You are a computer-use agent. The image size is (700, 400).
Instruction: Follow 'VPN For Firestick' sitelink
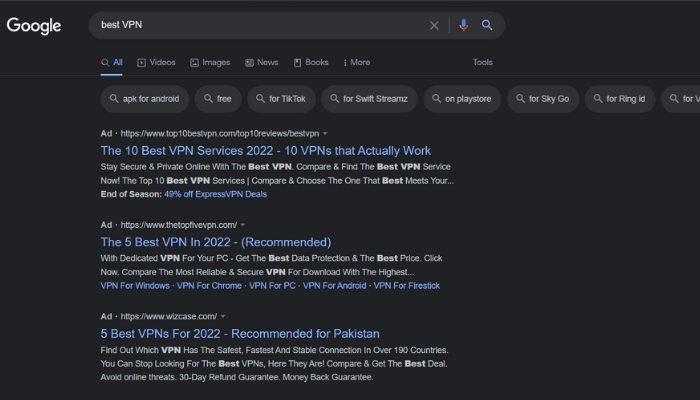(407, 286)
